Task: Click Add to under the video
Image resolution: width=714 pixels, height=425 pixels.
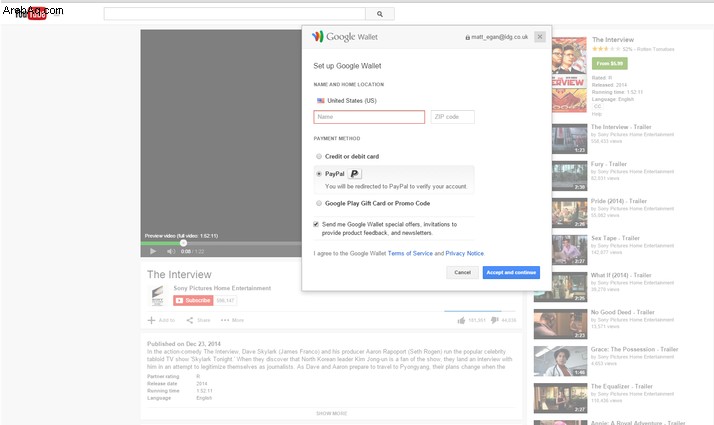Action: (x=161, y=320)
